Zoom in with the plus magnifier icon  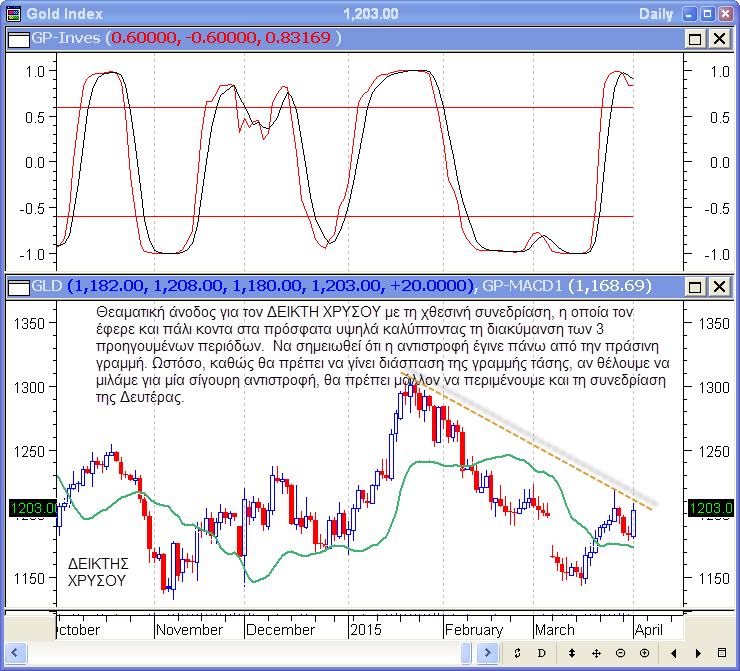(645, 653)
